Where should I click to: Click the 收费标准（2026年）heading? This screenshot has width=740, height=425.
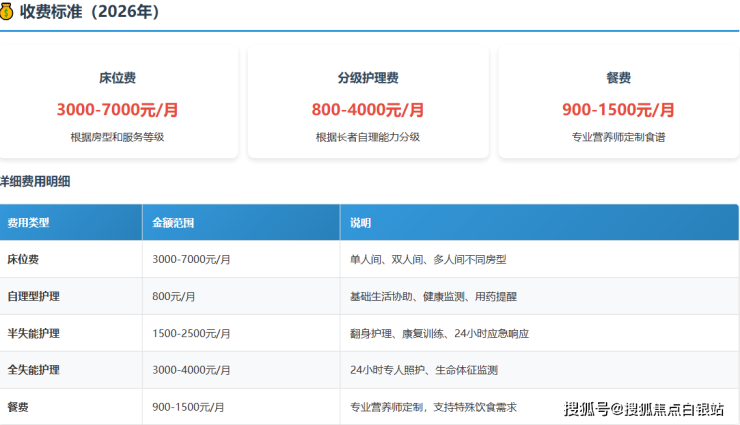[x=88, y=12]
